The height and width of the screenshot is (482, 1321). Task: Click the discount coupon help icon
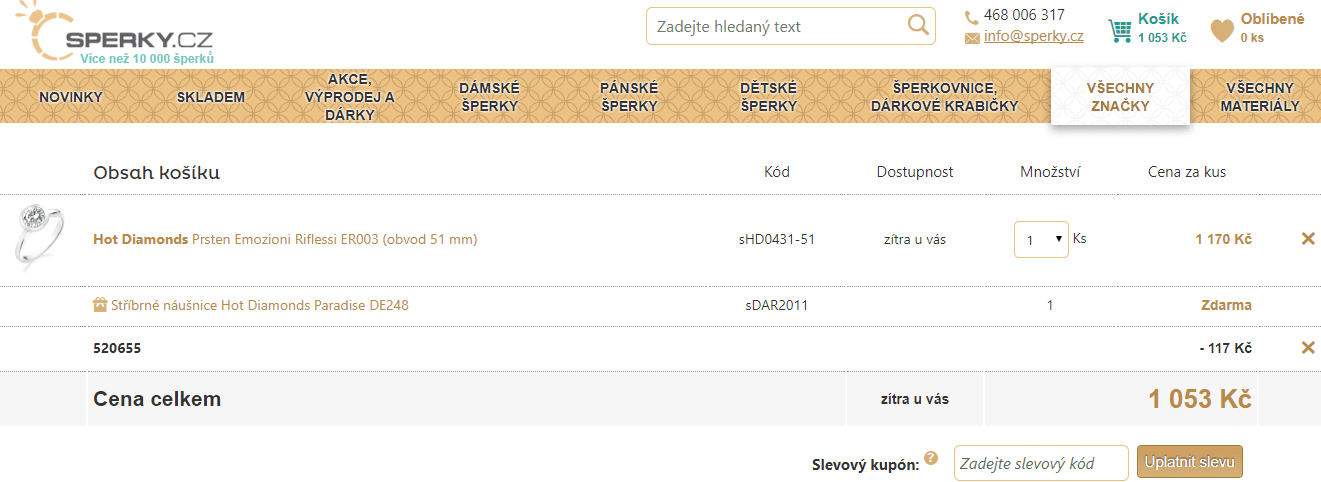pyautogui.click(x=931, y=458)
